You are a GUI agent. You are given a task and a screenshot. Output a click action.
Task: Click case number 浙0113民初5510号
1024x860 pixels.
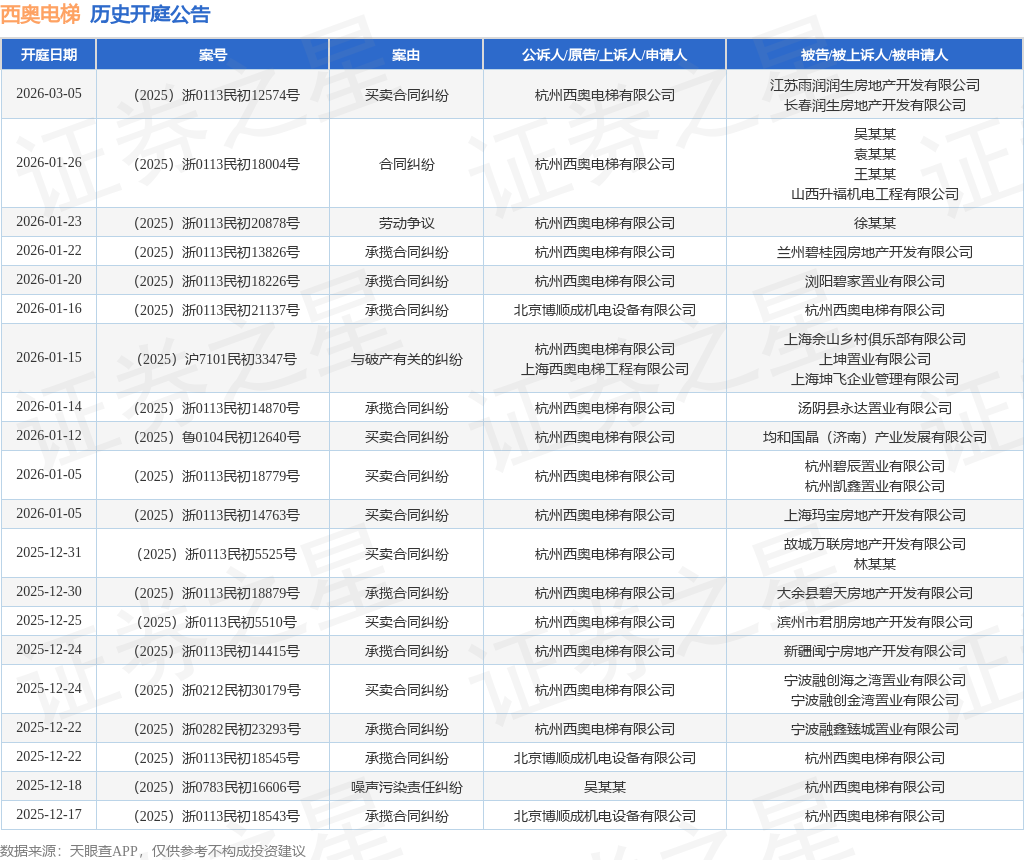point(216,622)
